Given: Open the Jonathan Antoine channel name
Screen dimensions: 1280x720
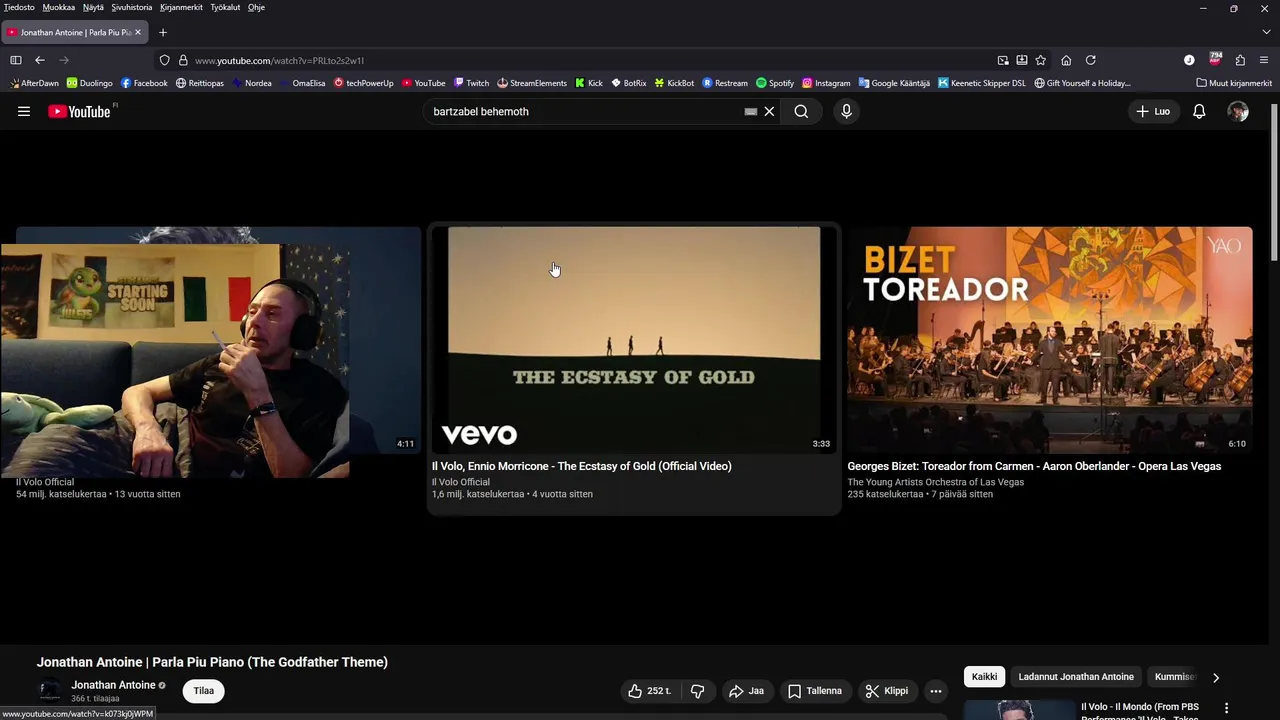Looking at the screenshot, I should click(x=113, y=685).
